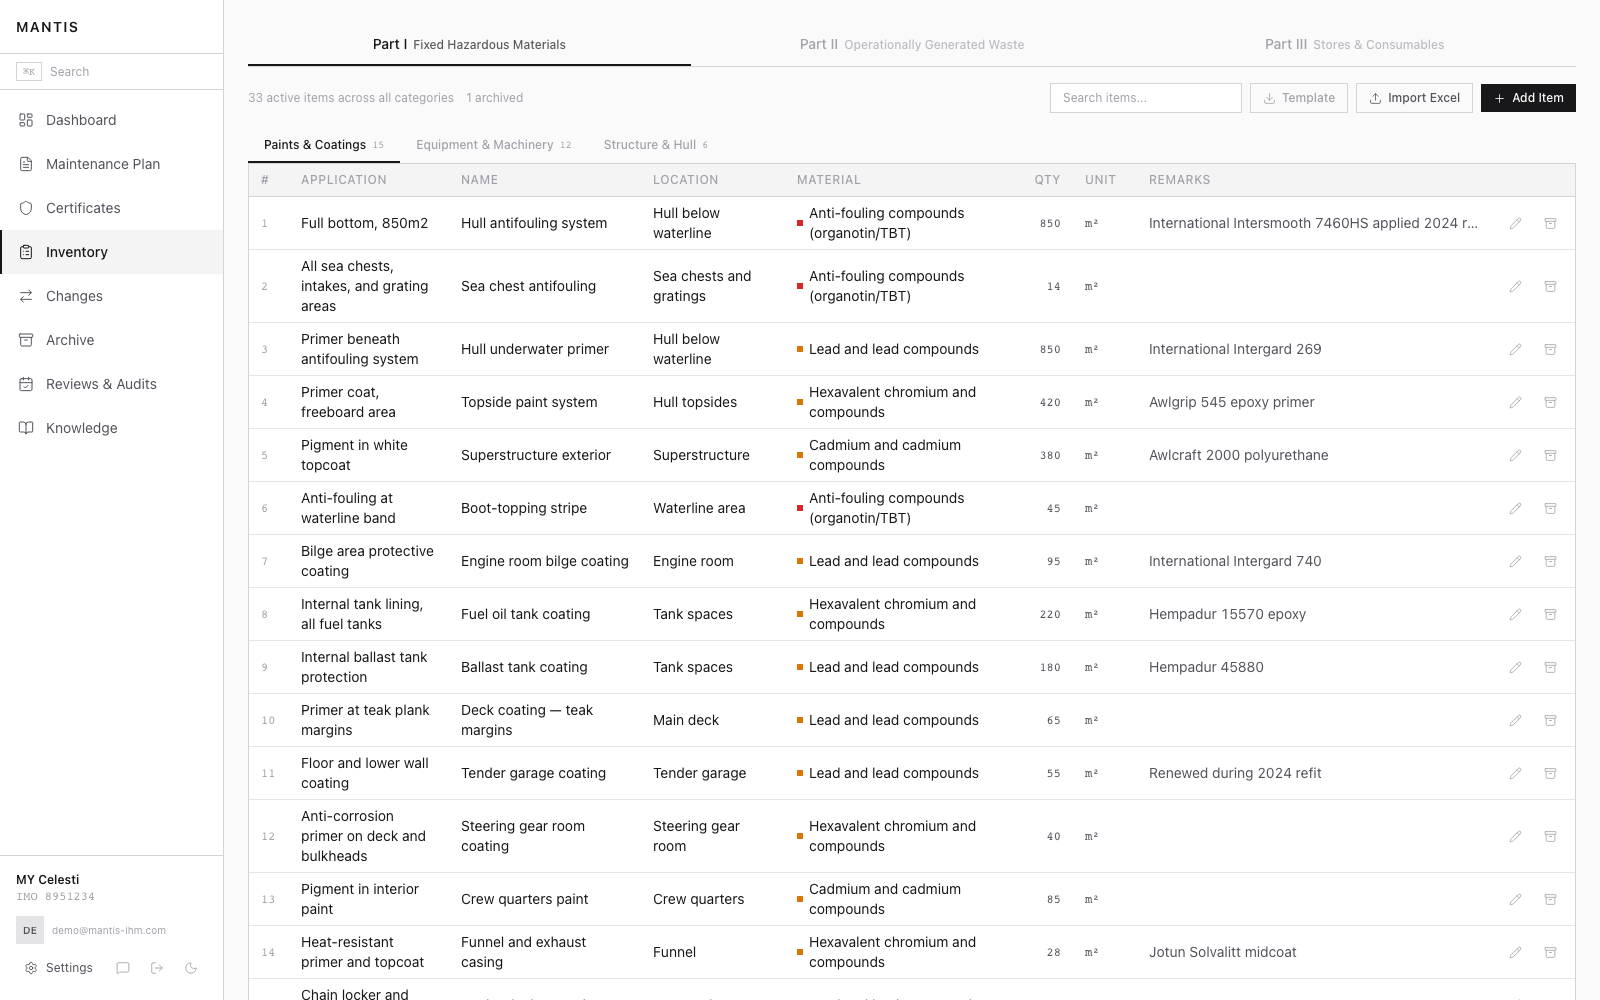Open the Maintenance Plan section
This screenshot has width=1600, height=1000.
click(111, 164)
